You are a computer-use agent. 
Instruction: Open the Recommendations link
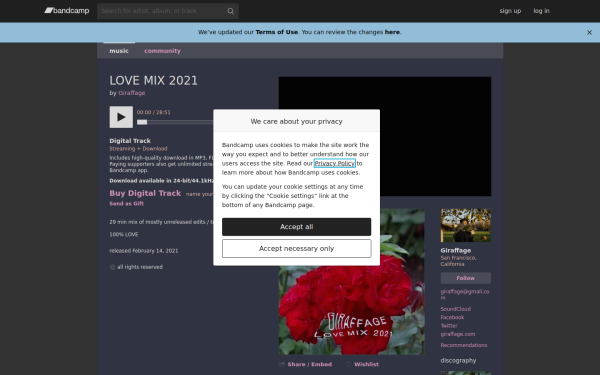click(x=464, y=345)
